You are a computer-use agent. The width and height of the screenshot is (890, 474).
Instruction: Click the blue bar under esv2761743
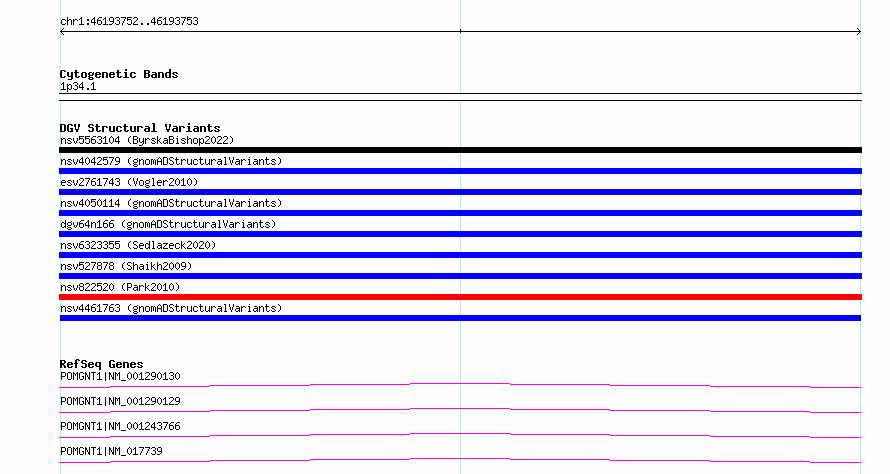click(x=460, y=192)
